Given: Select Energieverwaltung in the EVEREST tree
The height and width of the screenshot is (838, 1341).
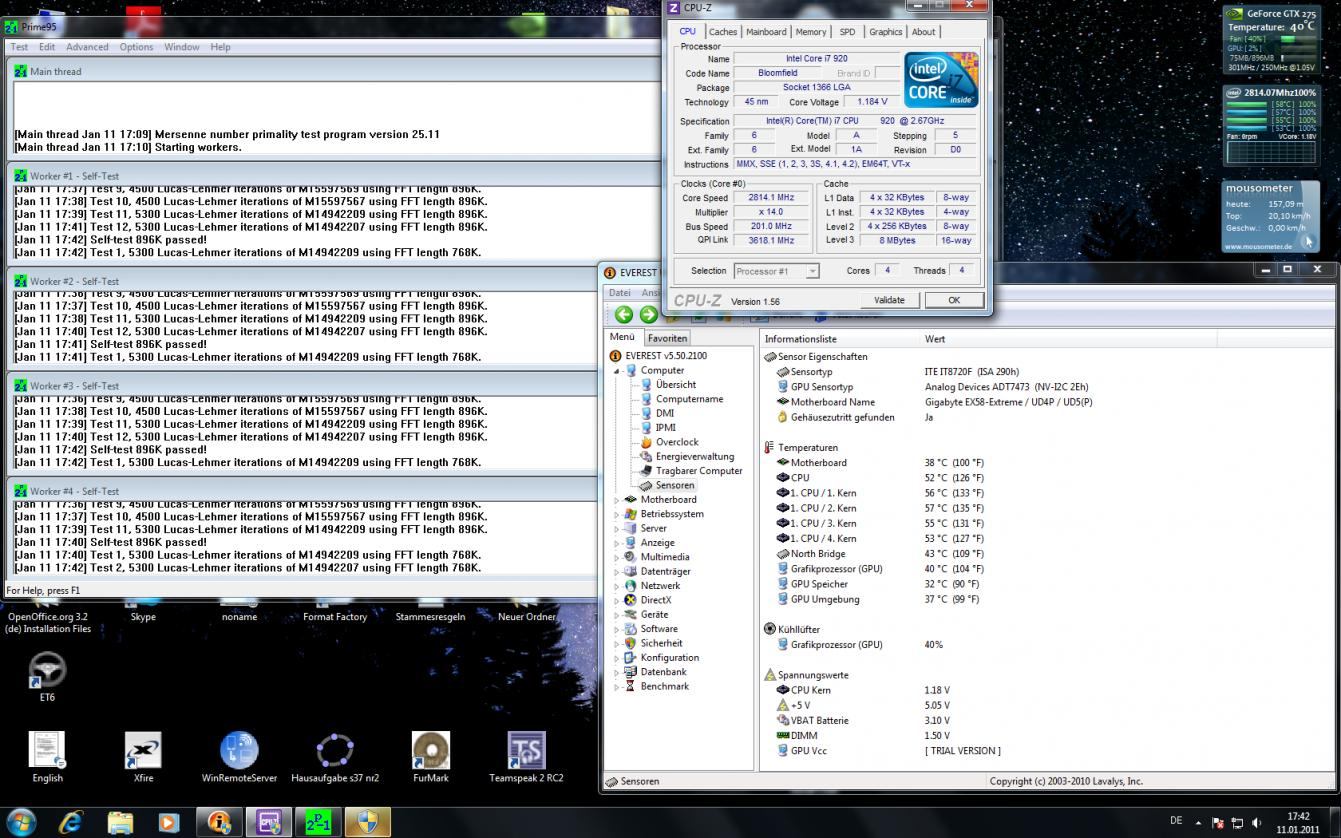Looking at the screenshot, I should point(695,457).
